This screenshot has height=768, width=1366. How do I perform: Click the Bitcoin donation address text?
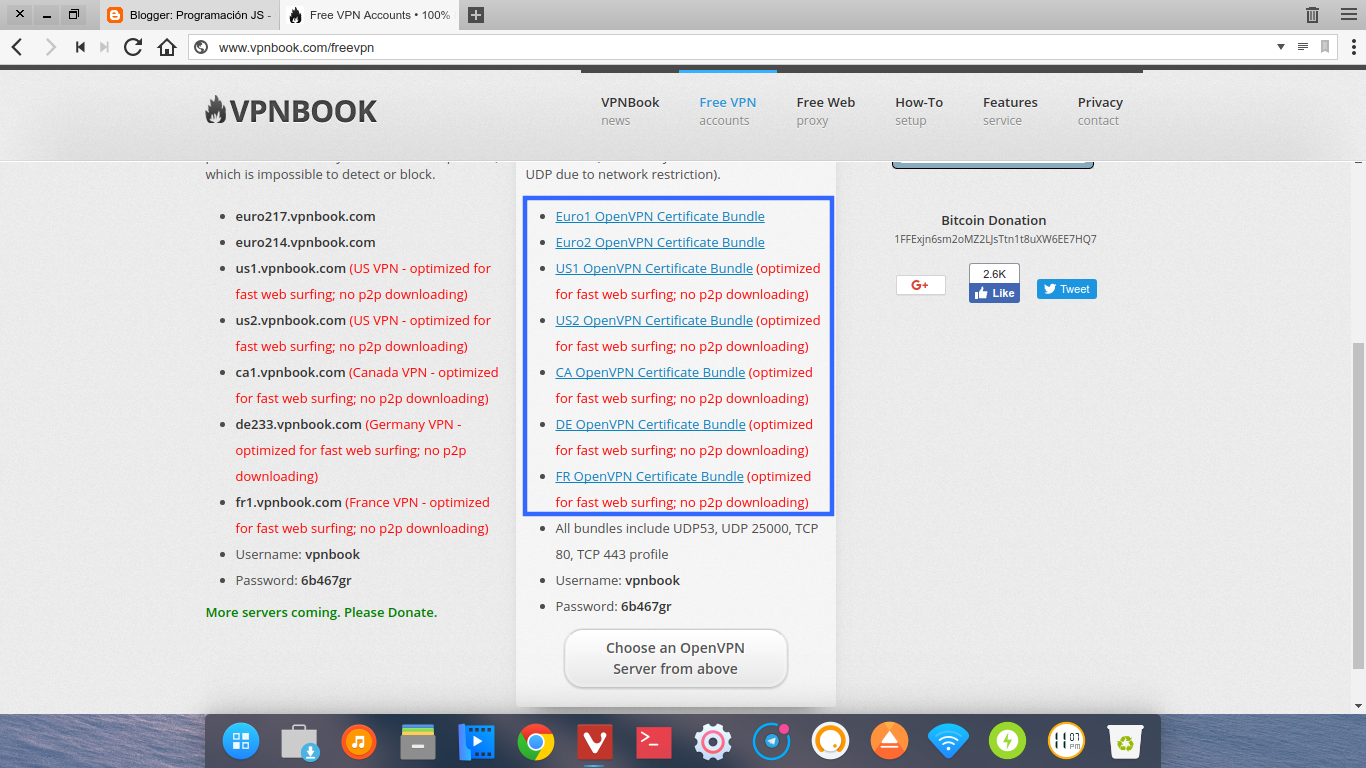click(995, 239)
